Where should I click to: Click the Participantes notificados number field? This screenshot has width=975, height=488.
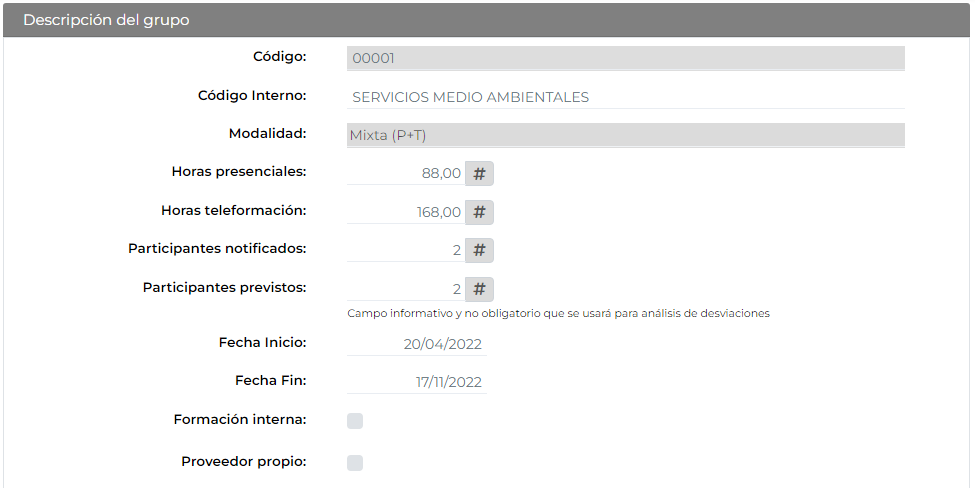[x=405, y=250]
